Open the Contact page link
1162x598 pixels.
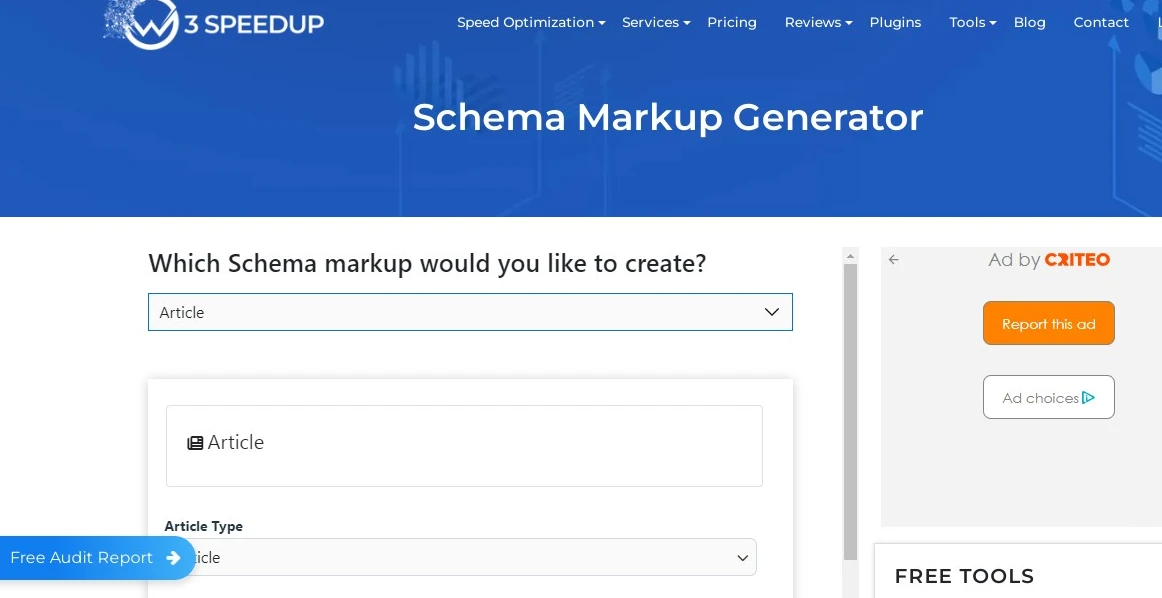coord(1101,22)
